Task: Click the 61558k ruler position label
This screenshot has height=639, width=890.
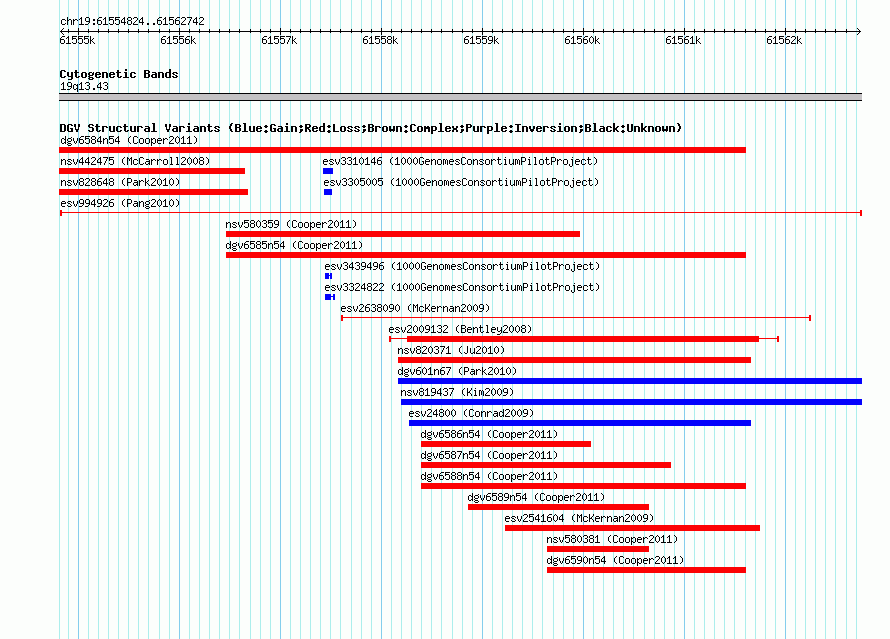Action: [x=380, y=40]
